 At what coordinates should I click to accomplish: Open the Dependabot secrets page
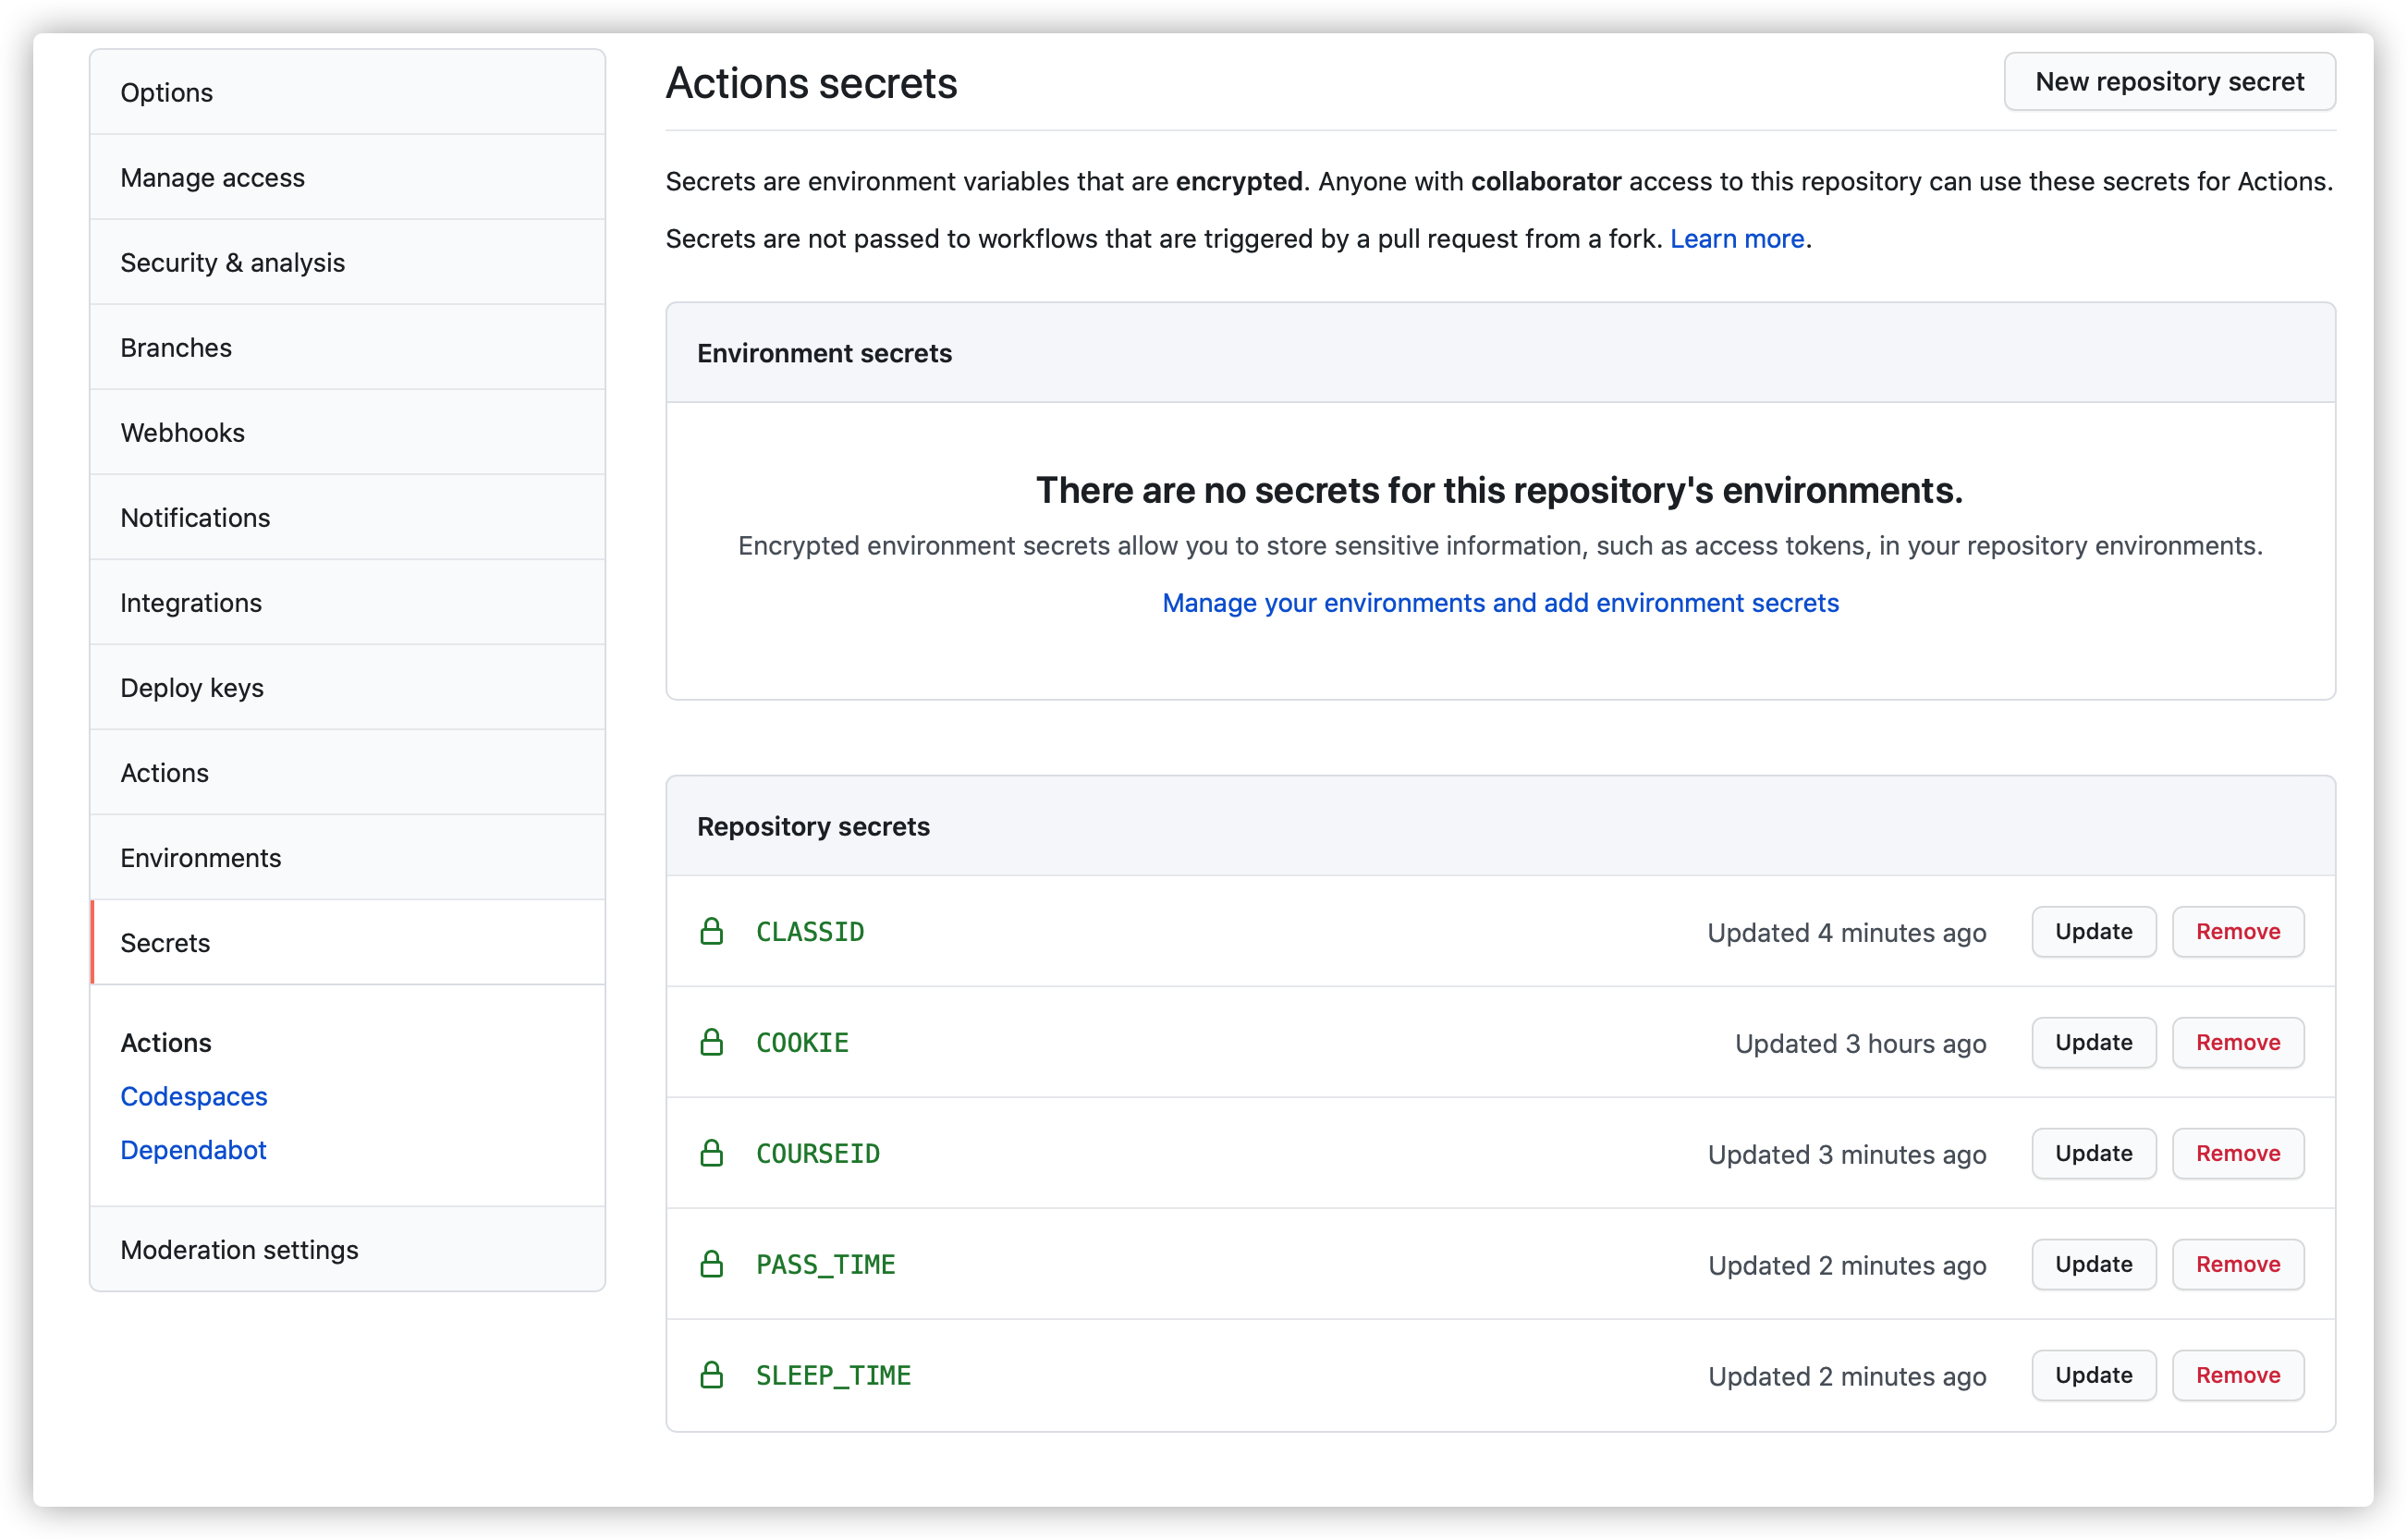[x=193, y=1149]
